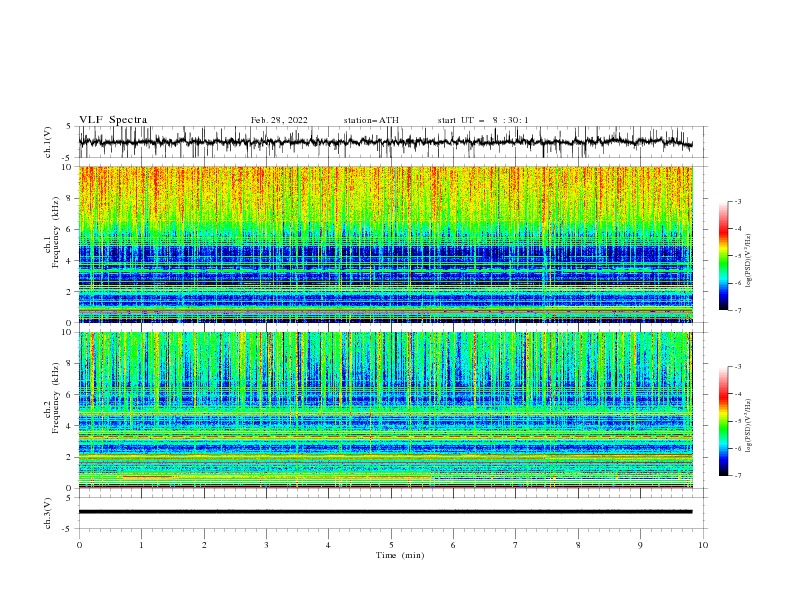Click the ch.1 voltage waveform trace

[385, 142]
